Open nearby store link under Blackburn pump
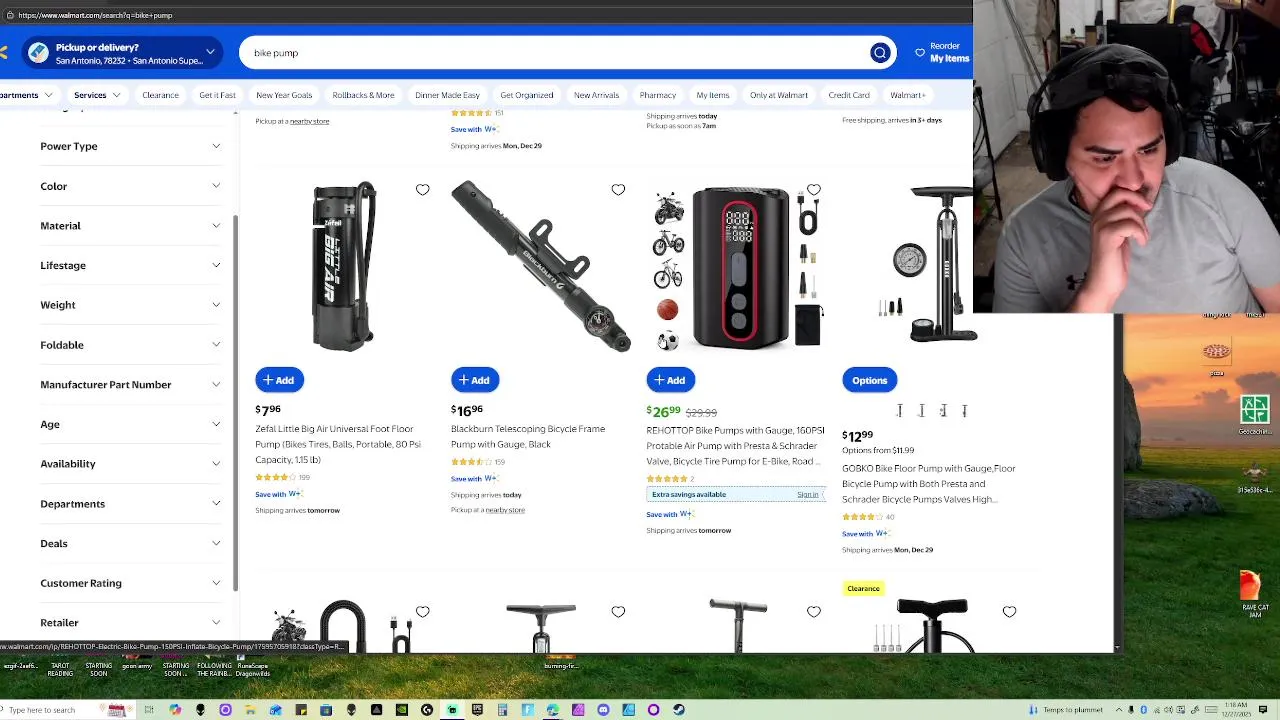 [504, 510]
